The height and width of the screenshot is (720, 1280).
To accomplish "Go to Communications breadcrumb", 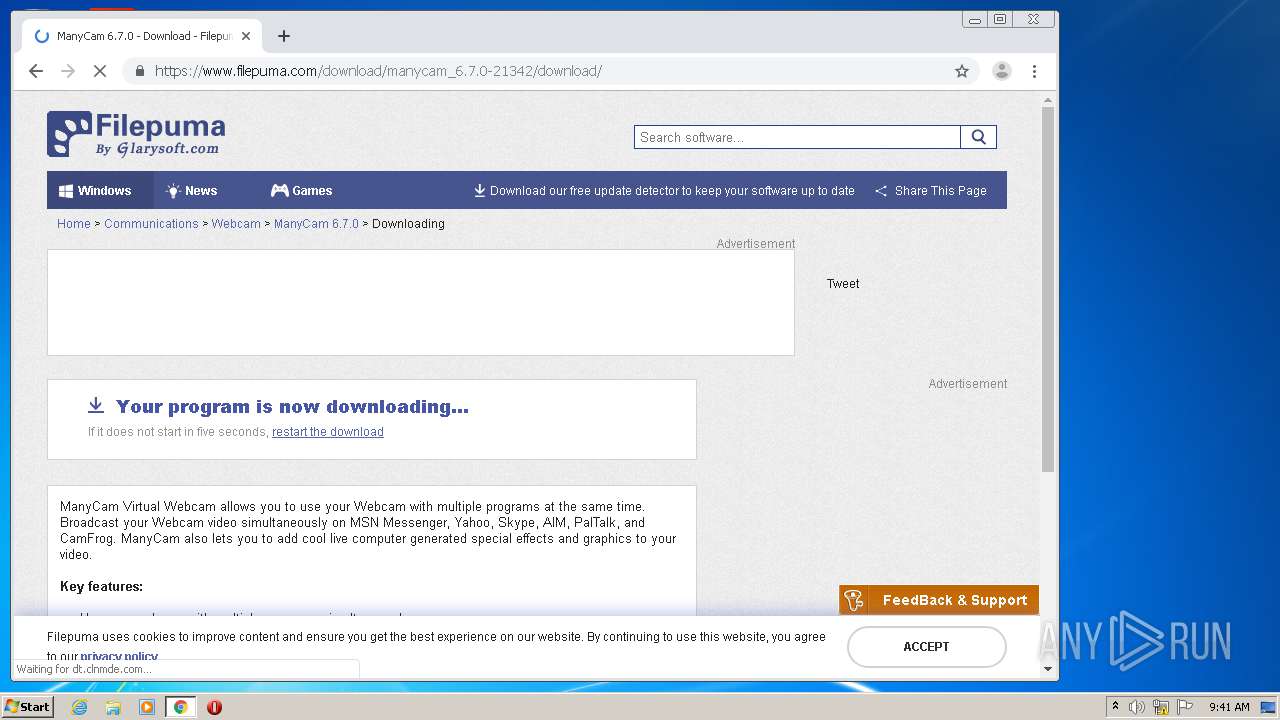I will pos(151,224).
